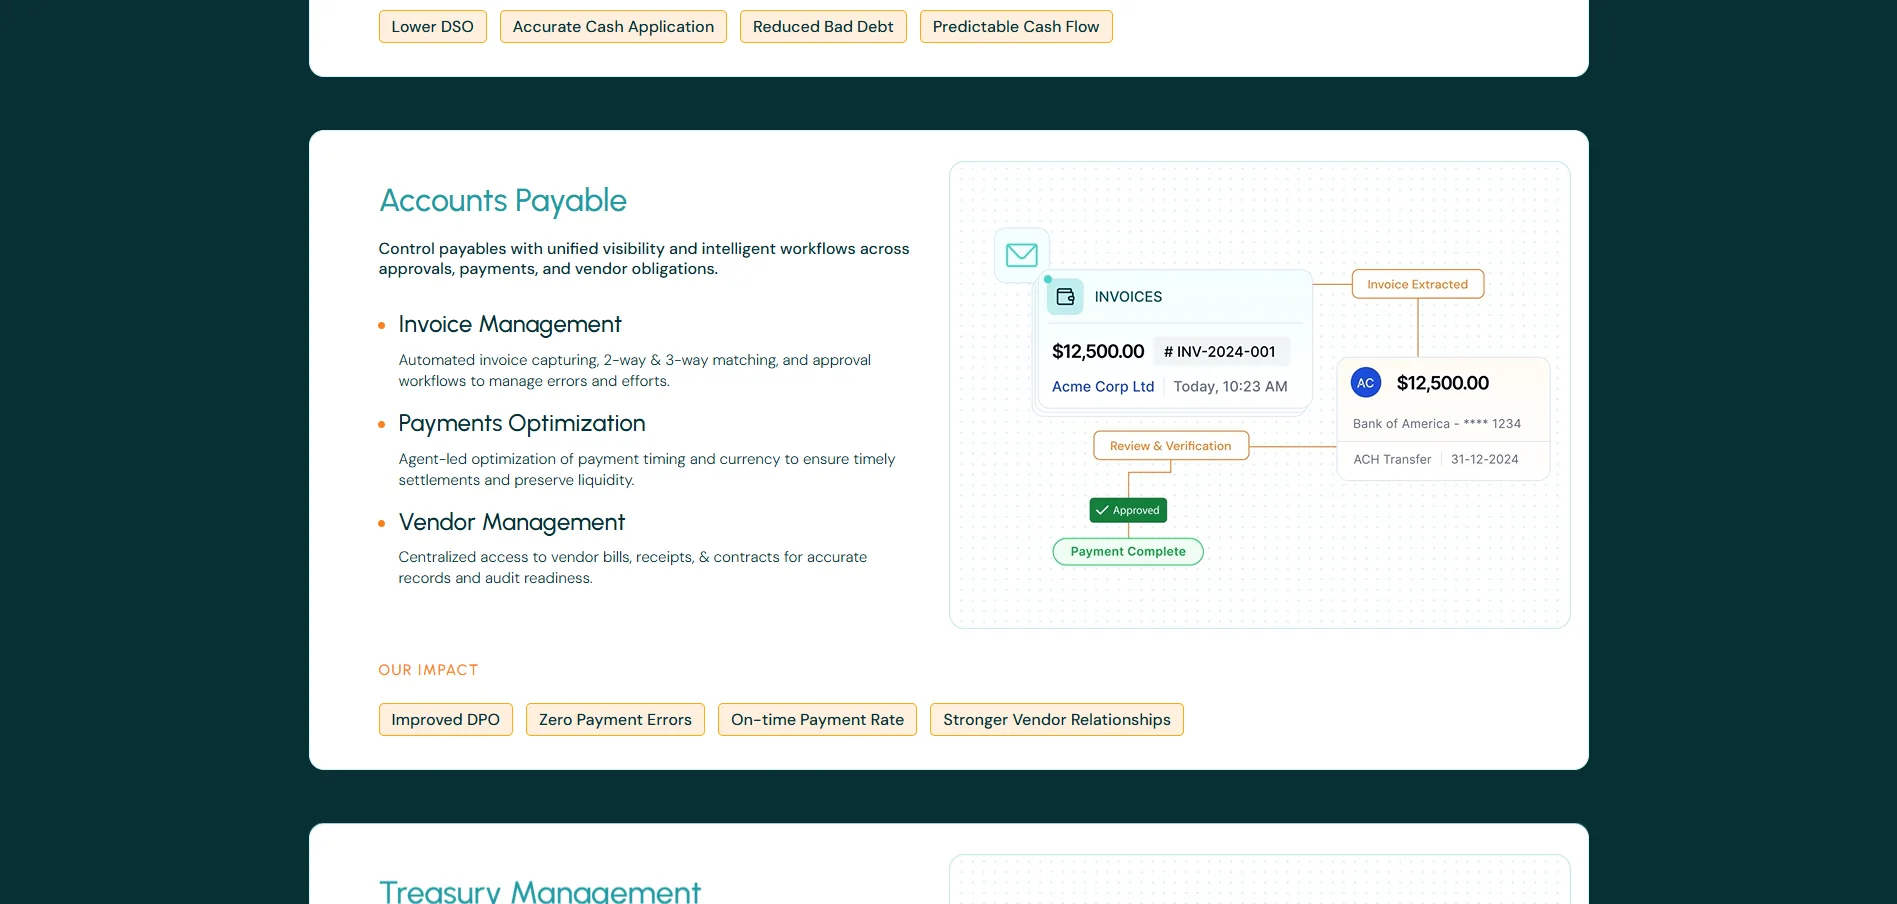Select the Predictable Cash Flow tag
The image size is (1897, 904).
pyautogui.click(x=1016, y=27)
